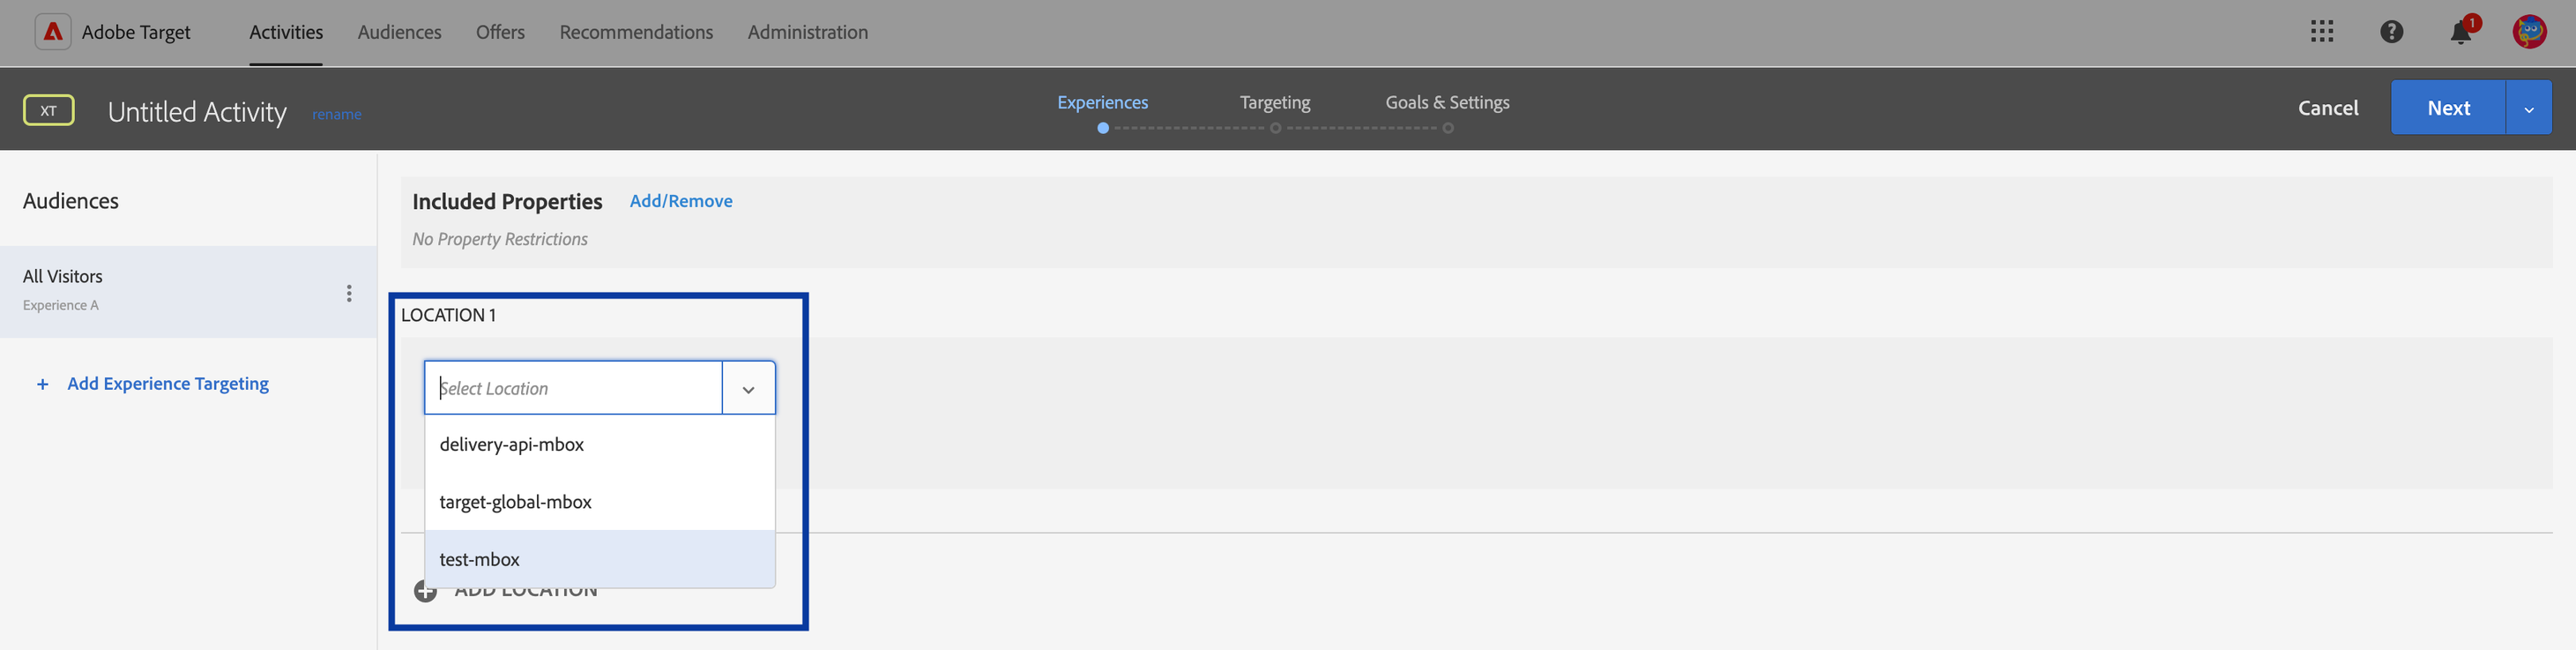Click the Cancel button
This screenshot has width=2576, height=650.
(2328, 108)
